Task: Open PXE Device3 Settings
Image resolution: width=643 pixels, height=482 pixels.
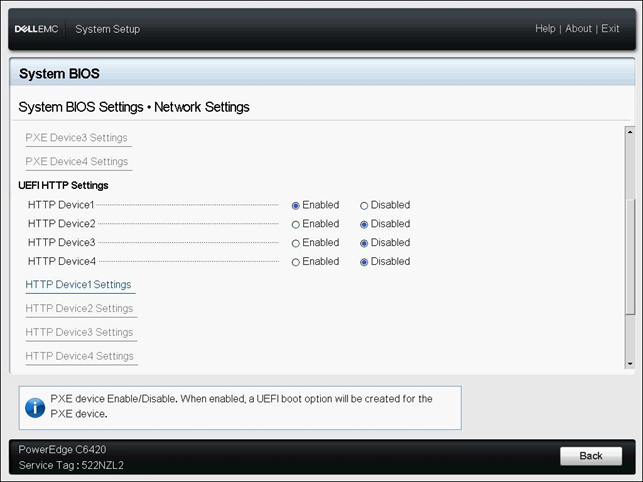Action: (76, 138)
